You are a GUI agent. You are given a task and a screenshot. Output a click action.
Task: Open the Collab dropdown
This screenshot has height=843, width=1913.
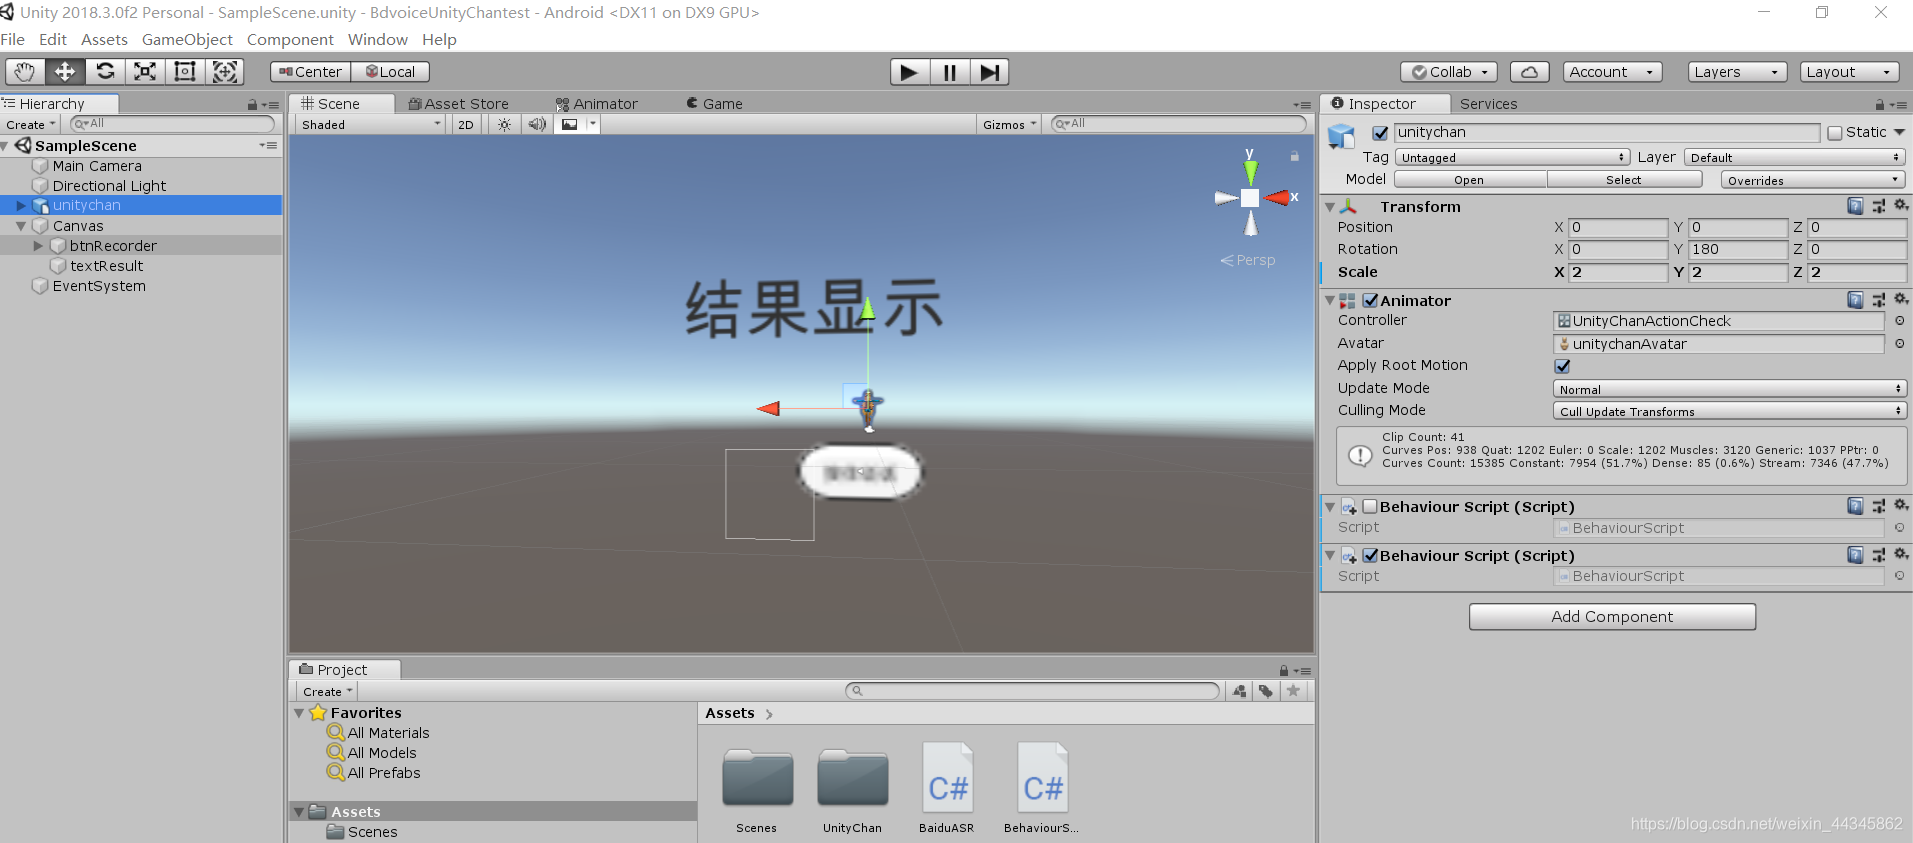pos(1449,72)
